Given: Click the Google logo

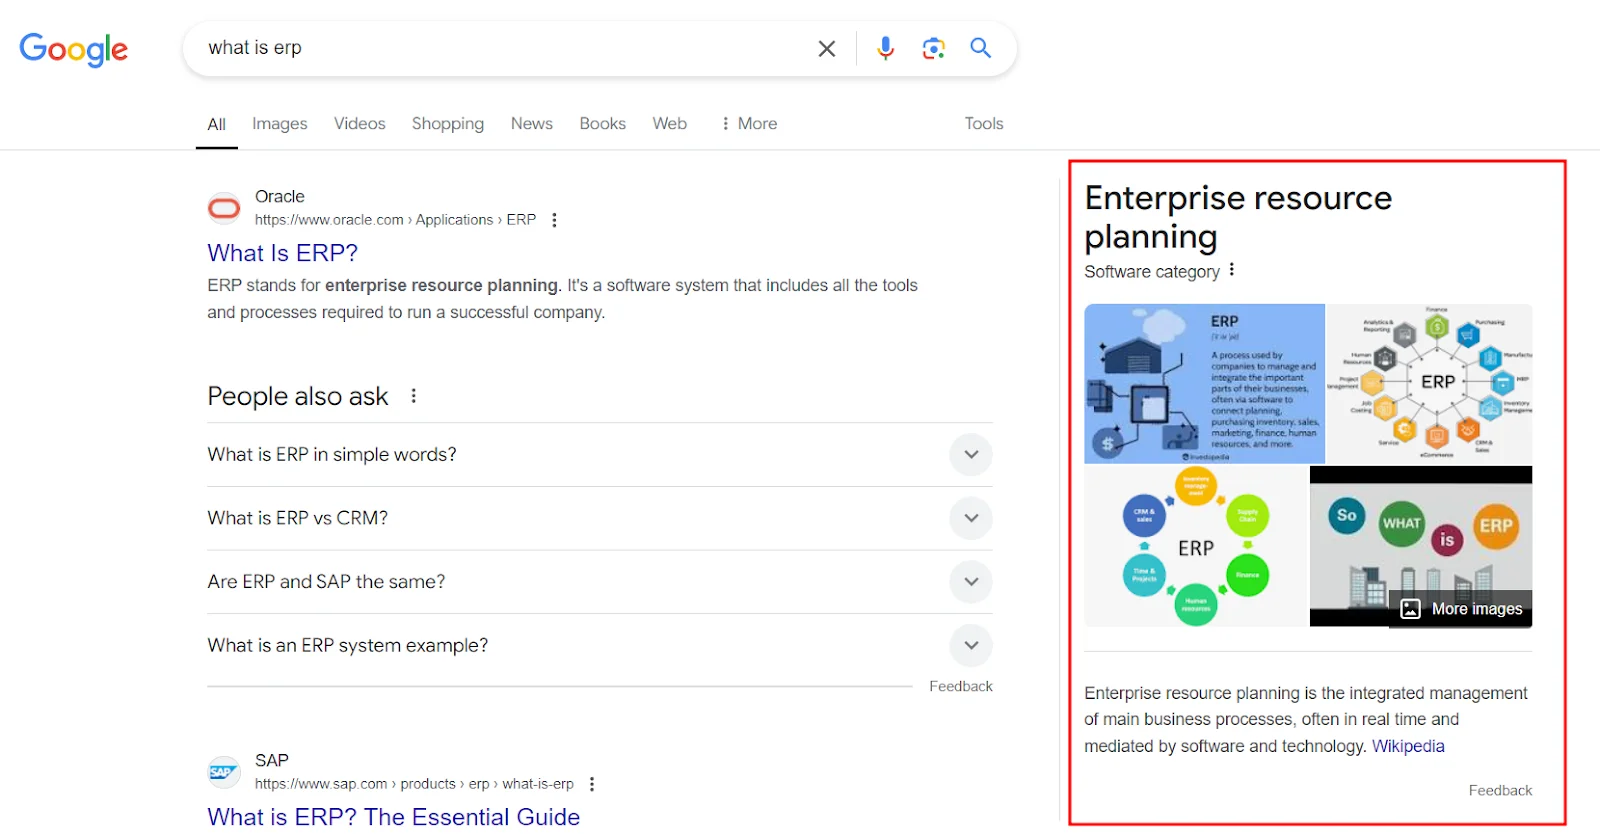Looking at the screenshot, I should tap(74, 49).
